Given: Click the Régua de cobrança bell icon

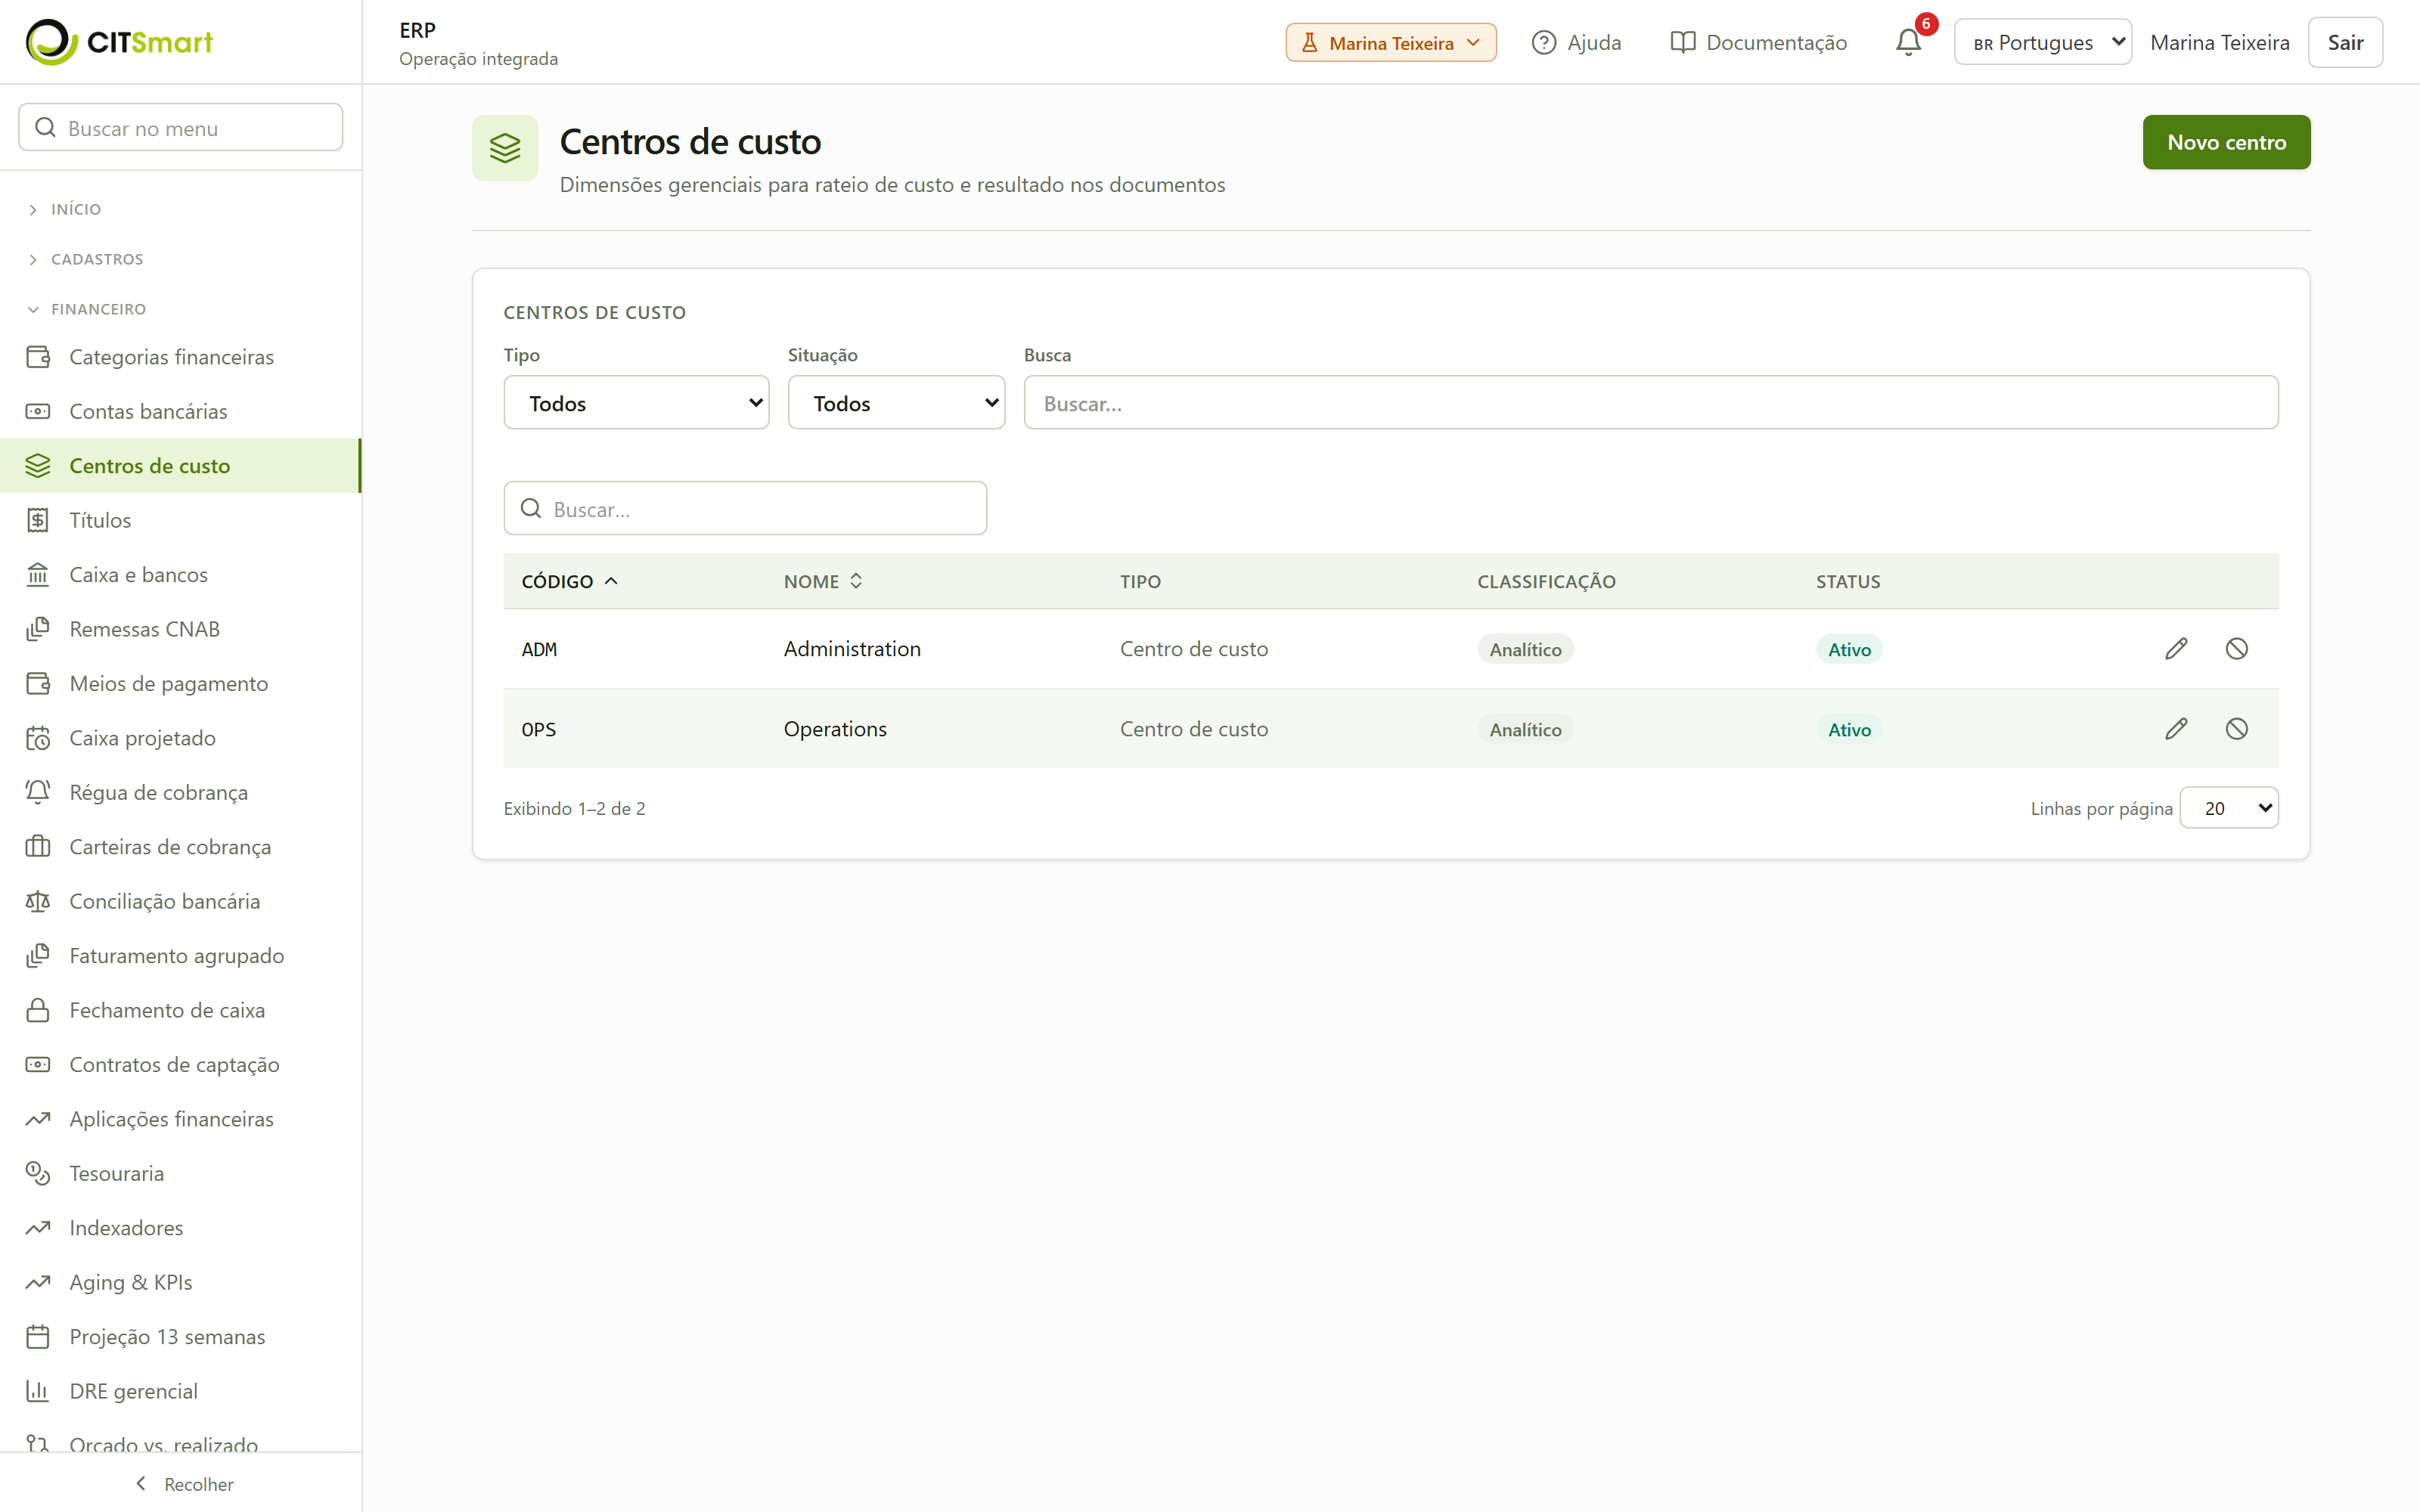Looking at the screenshot, I should (38, 792).
